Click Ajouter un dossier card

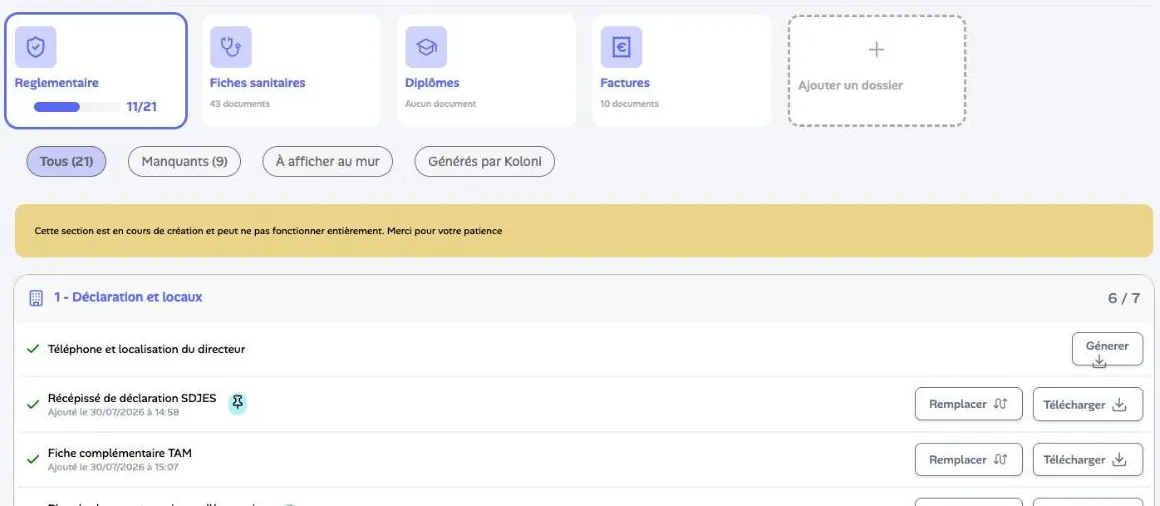pos(877,71)
